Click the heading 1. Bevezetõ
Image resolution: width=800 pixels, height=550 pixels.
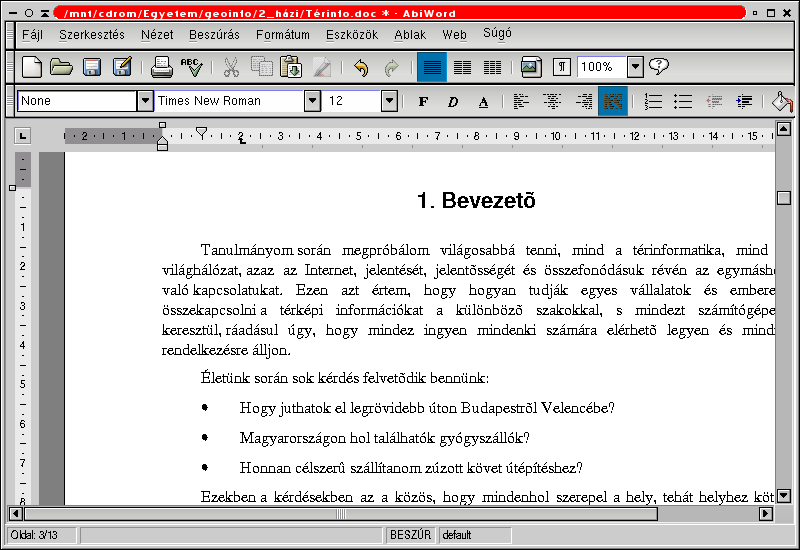point(477,201)
